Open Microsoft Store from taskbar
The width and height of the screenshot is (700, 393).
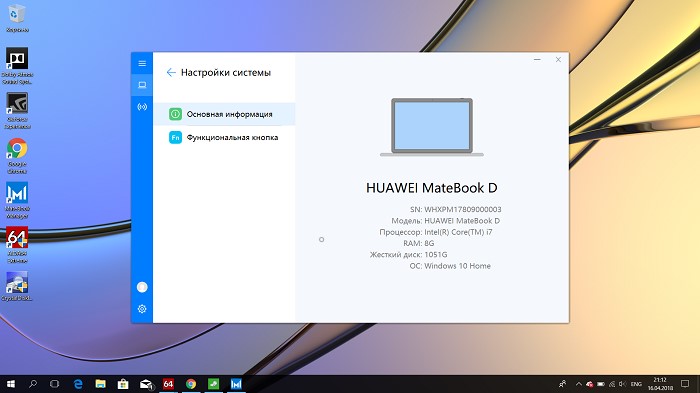point(123,384)
